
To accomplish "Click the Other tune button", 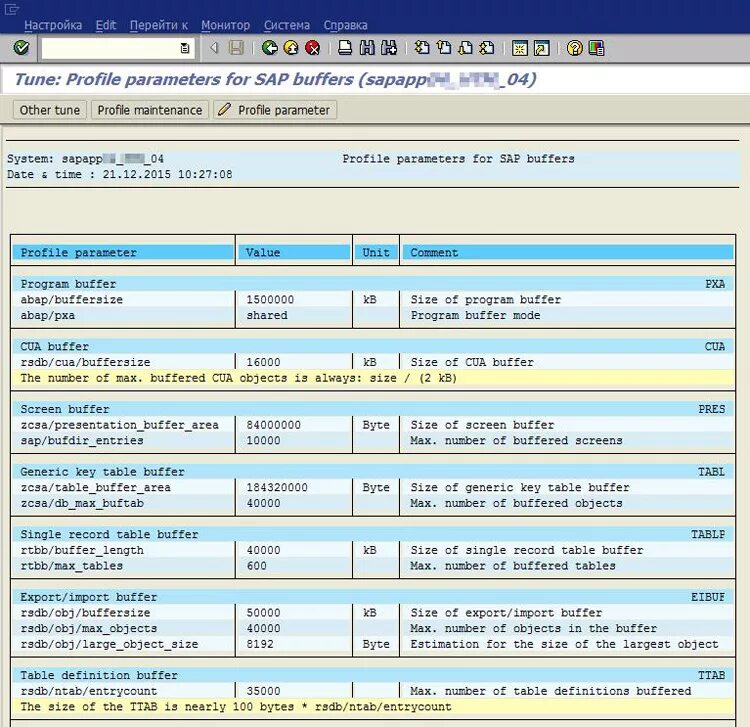I will point(50,110).
